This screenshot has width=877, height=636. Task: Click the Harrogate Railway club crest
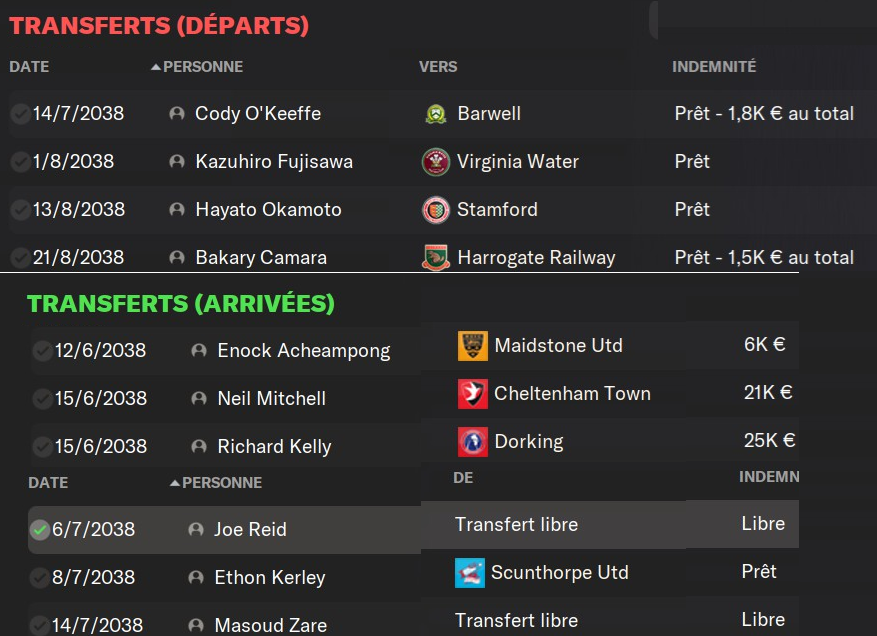click(x=435, y=257)
